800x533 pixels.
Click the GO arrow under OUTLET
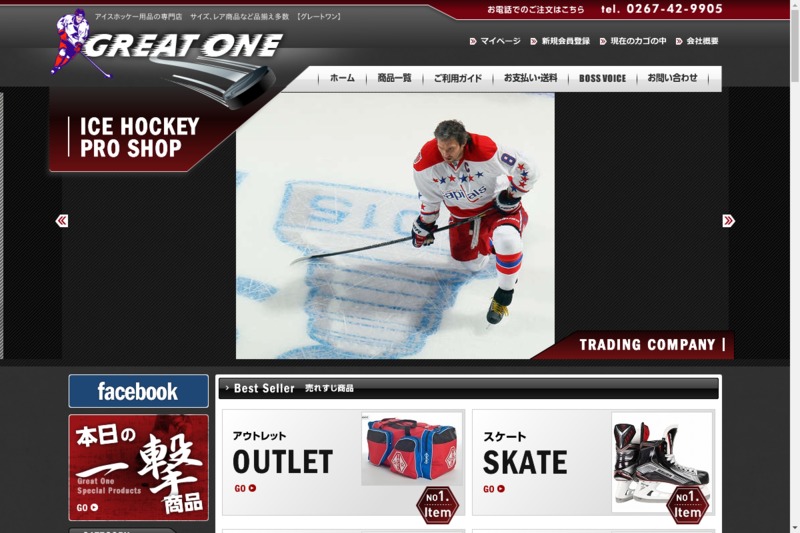coord(245,488)
